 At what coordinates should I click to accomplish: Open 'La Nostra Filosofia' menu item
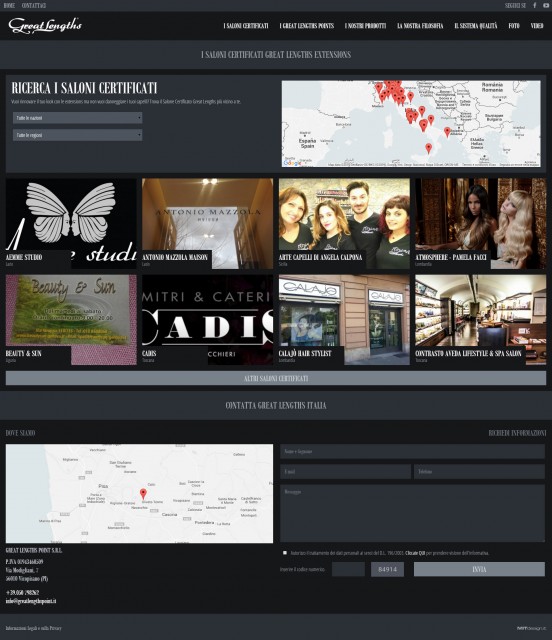(x=420, y=26)
